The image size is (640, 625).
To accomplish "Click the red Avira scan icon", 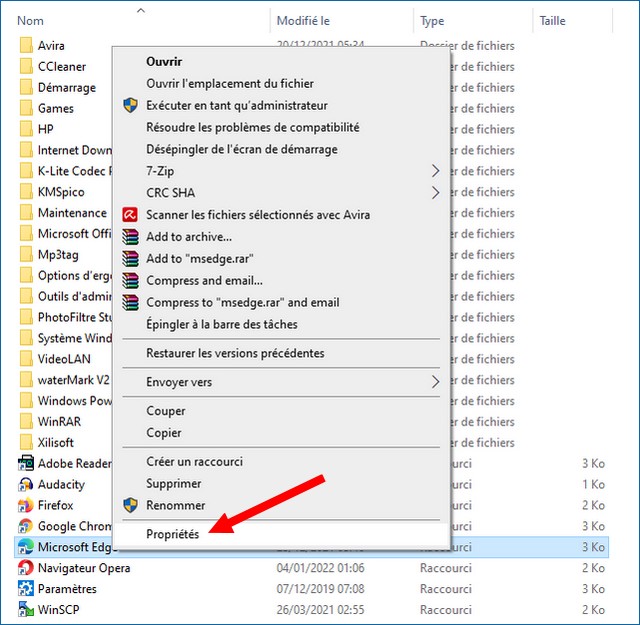I will click(130, 215).
